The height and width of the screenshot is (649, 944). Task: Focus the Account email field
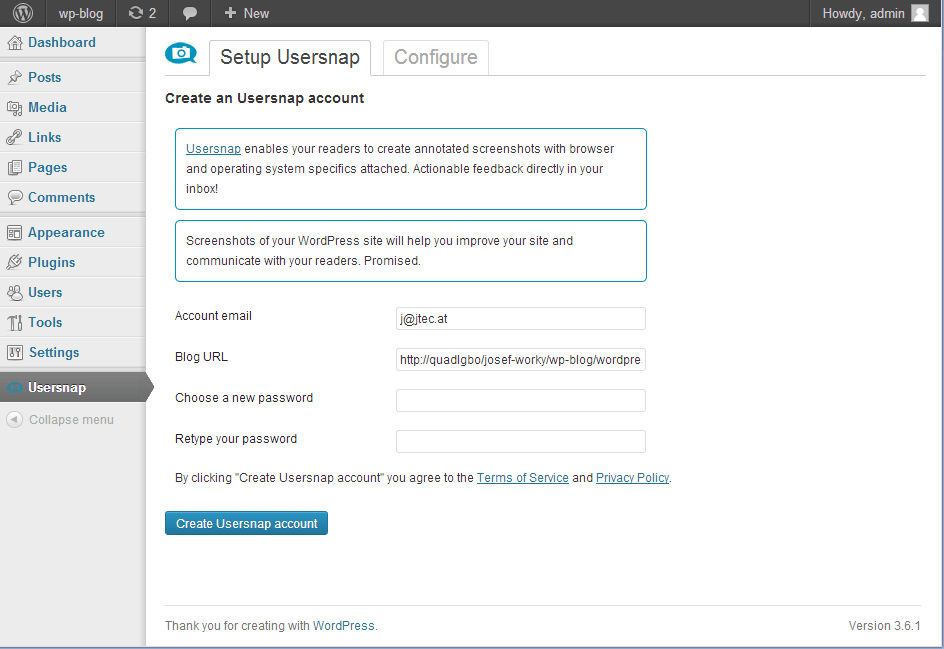click(521, 318)
